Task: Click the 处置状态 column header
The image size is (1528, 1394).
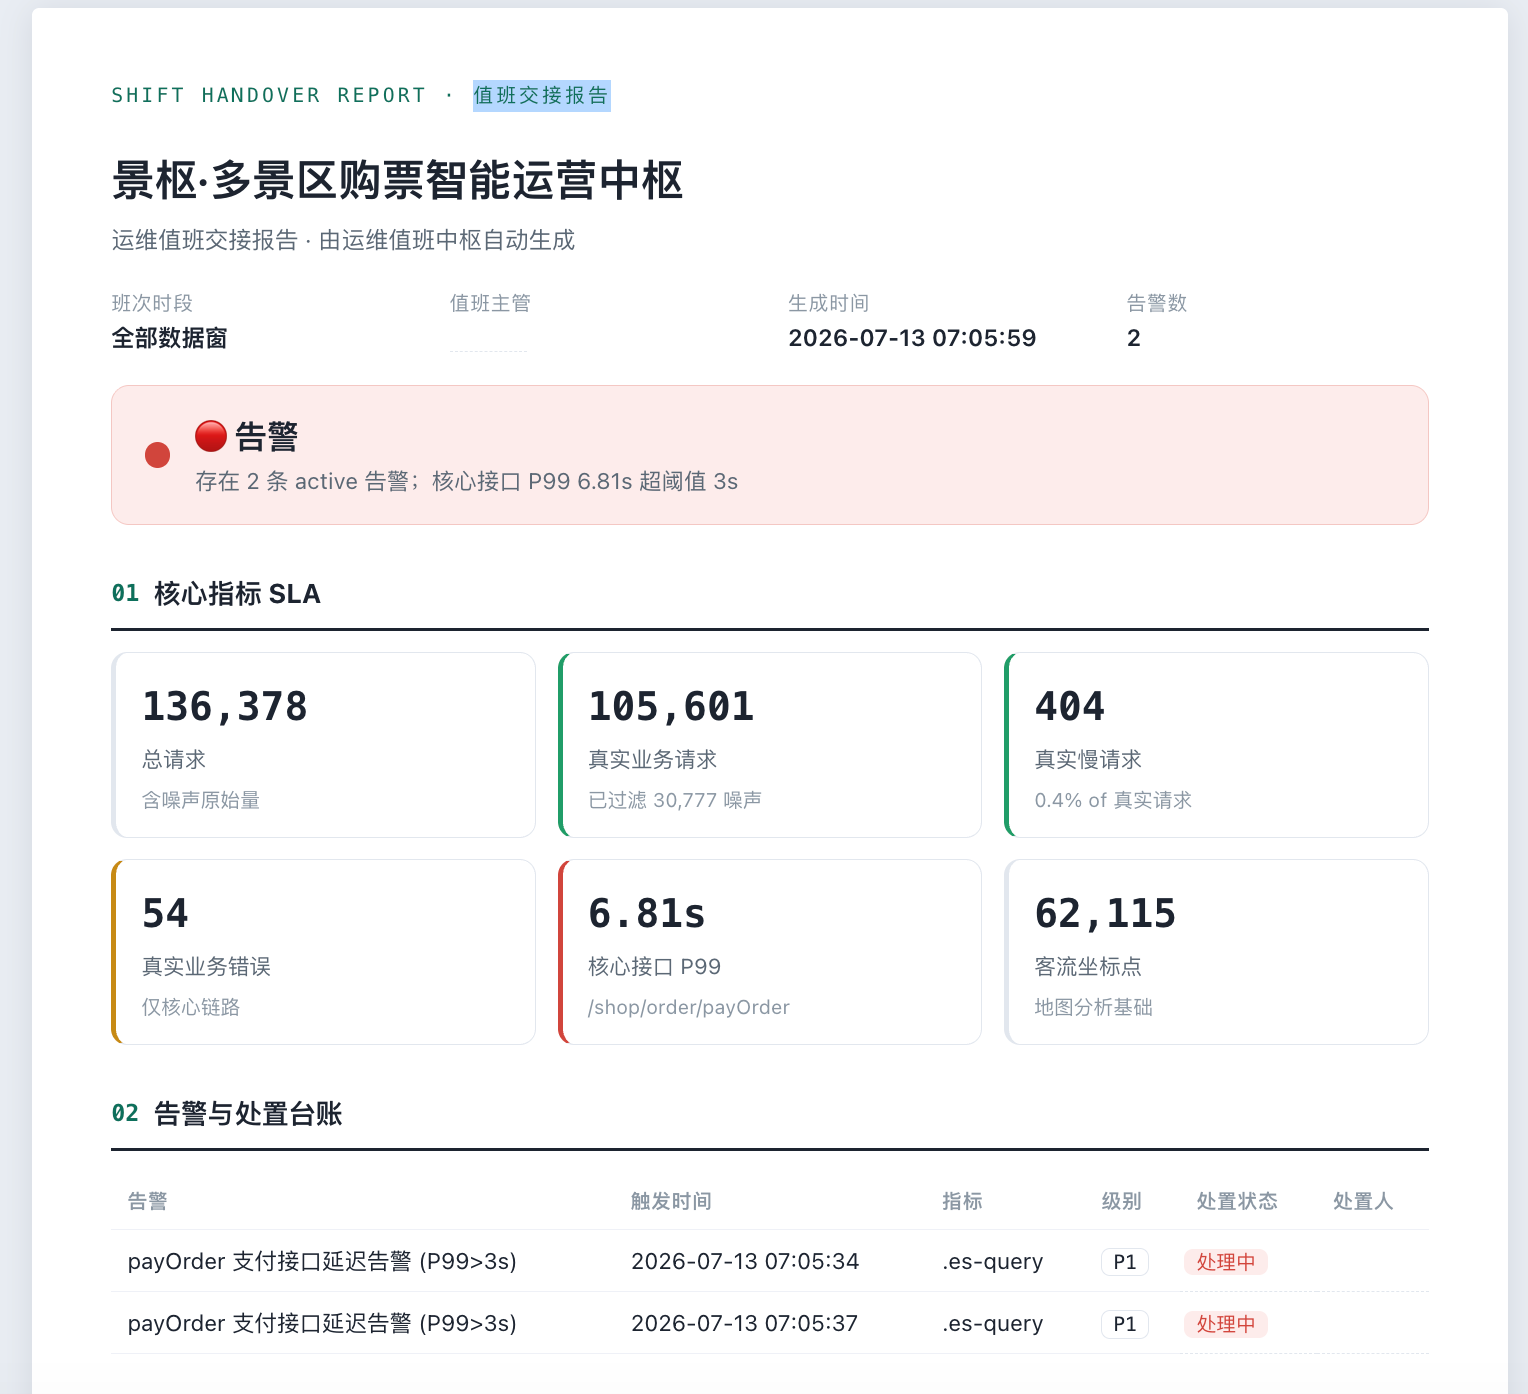Action: click(x=1237, y=1201)
